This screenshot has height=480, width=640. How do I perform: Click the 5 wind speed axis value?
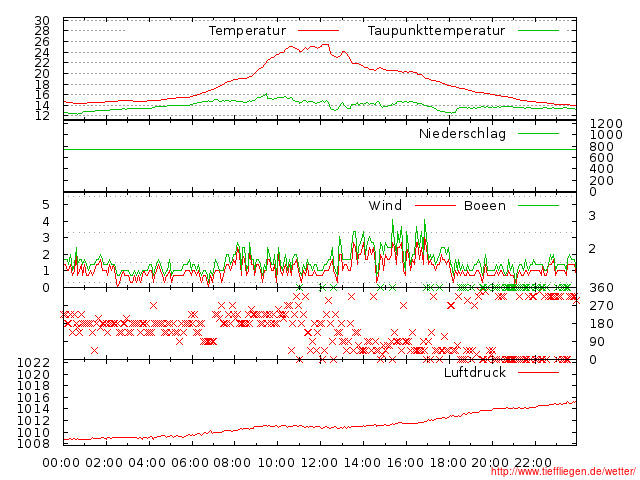point(46,204)
